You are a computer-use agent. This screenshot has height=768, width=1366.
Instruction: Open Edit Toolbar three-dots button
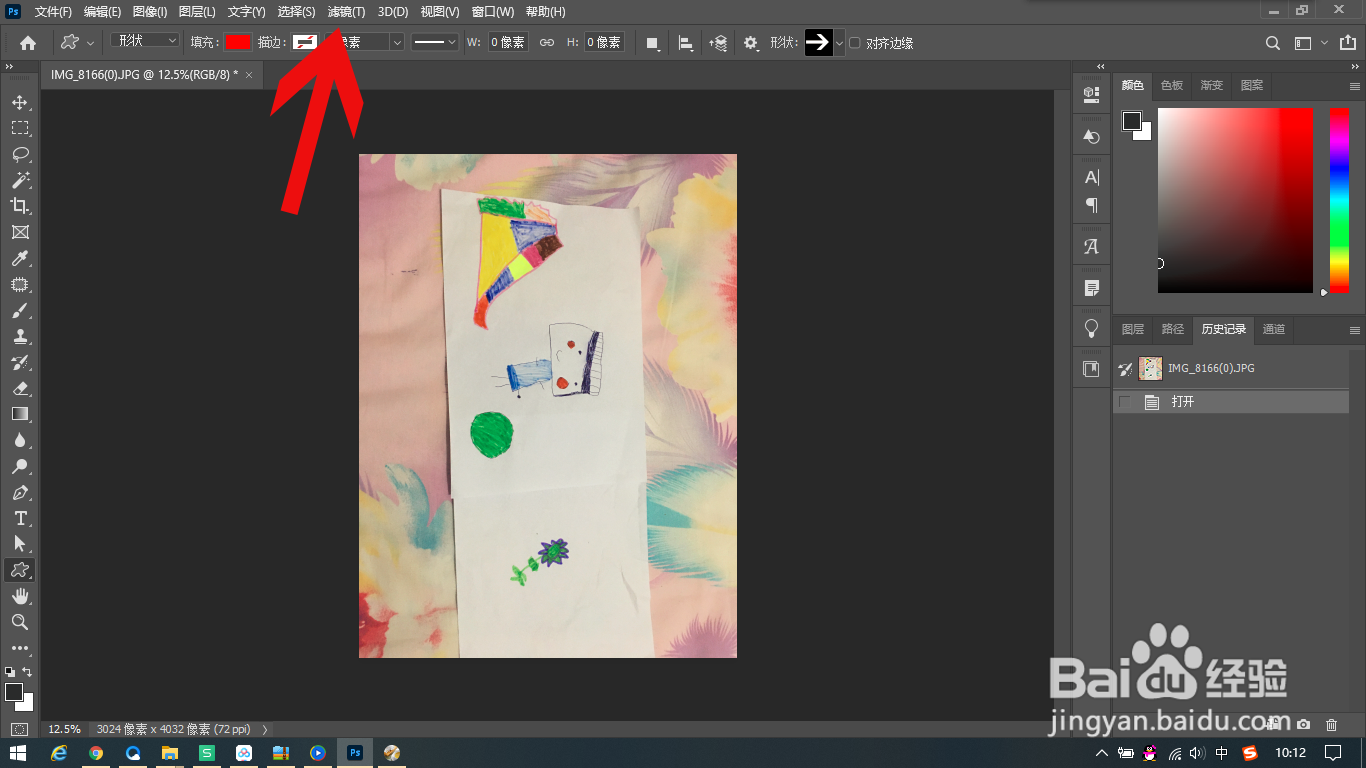click(x=20, y=648)
